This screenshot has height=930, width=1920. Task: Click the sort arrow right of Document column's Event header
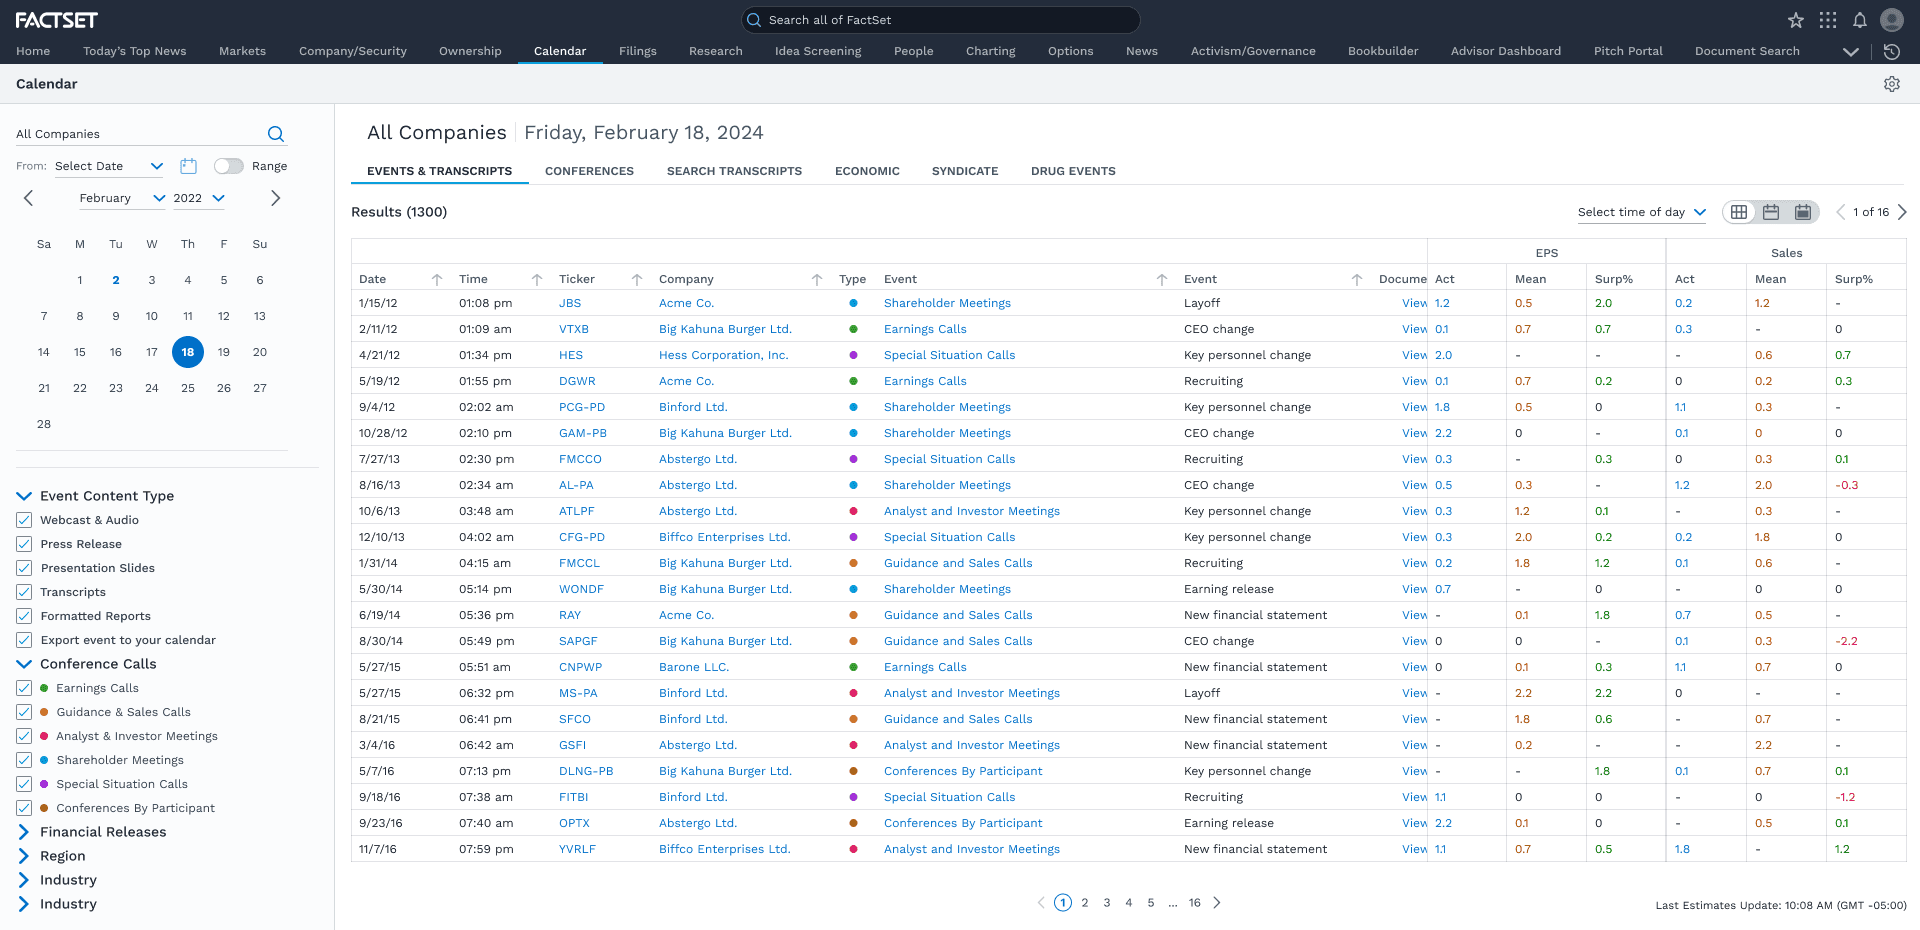[1357, 279]
